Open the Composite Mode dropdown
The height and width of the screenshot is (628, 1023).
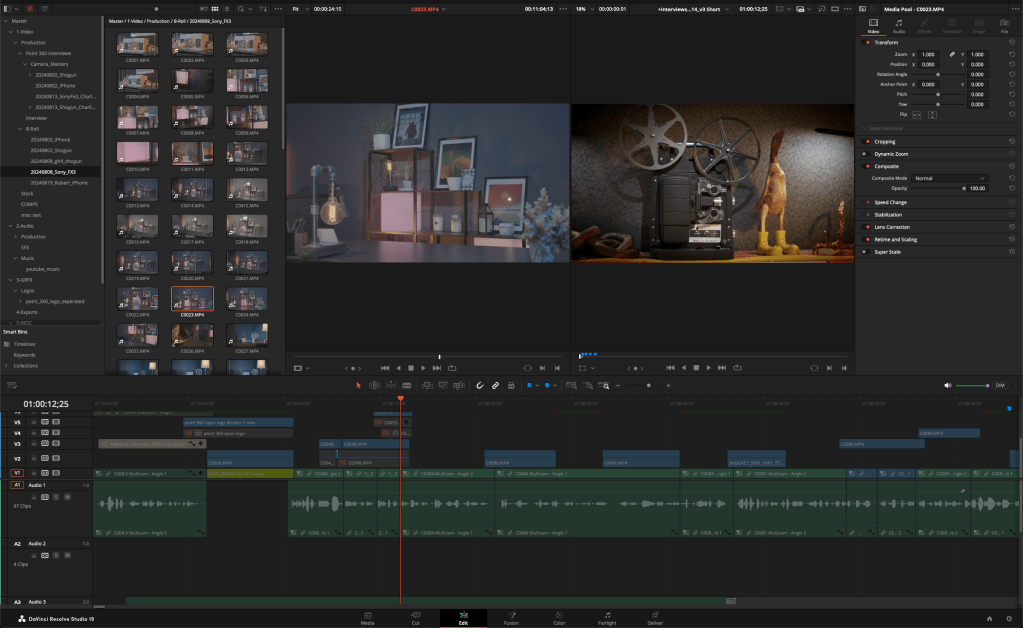(x=948, y=178)
